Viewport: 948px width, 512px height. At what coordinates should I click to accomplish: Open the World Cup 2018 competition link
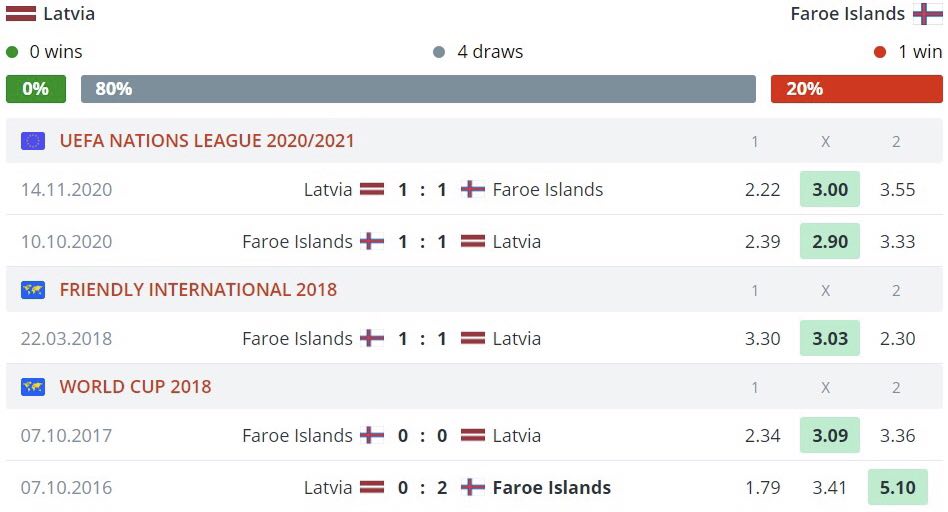pos(135,387)
